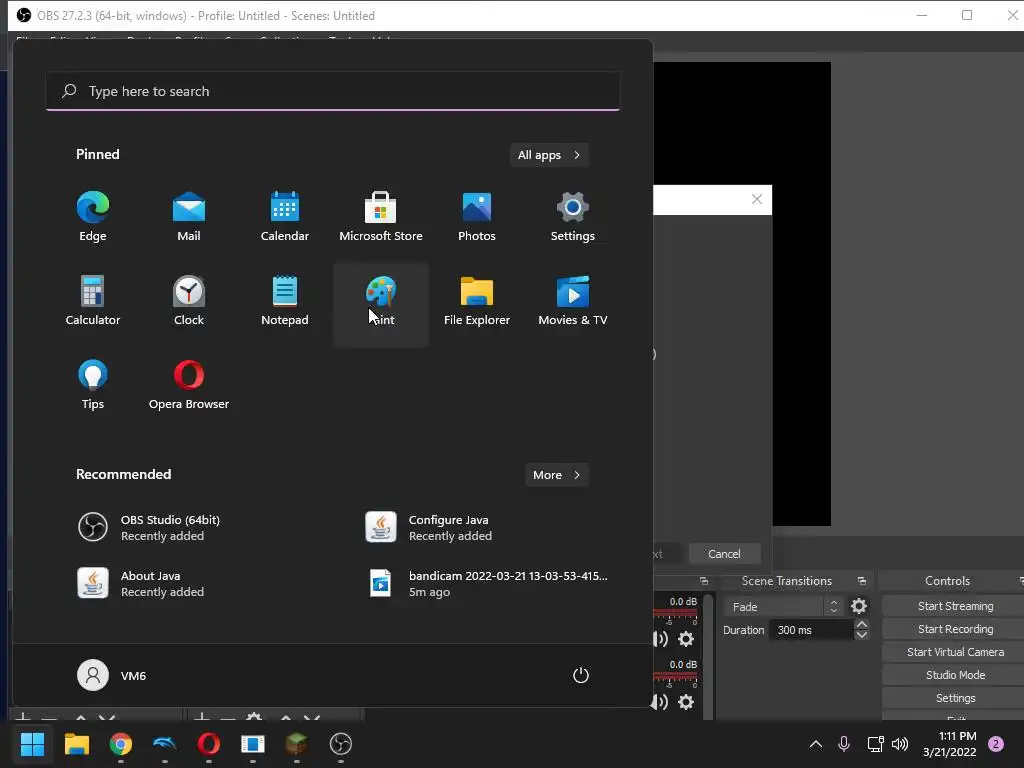Mute the lower audio mixer channel
Viewport: 1024px width, 768px height.
pos(660,702)
